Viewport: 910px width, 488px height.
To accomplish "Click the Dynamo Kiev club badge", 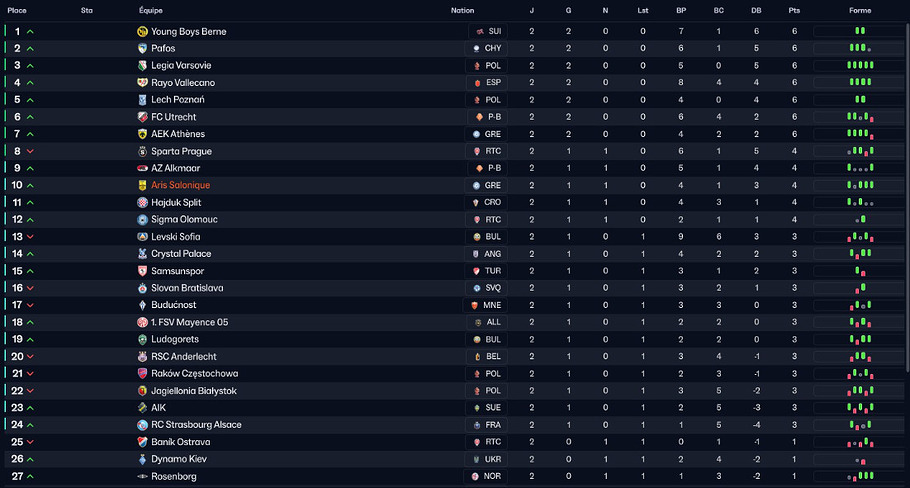I will [142, 459].
